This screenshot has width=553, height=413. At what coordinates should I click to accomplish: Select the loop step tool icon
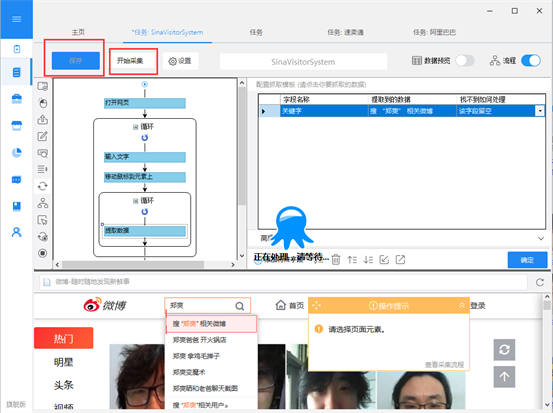pos(43,186)
